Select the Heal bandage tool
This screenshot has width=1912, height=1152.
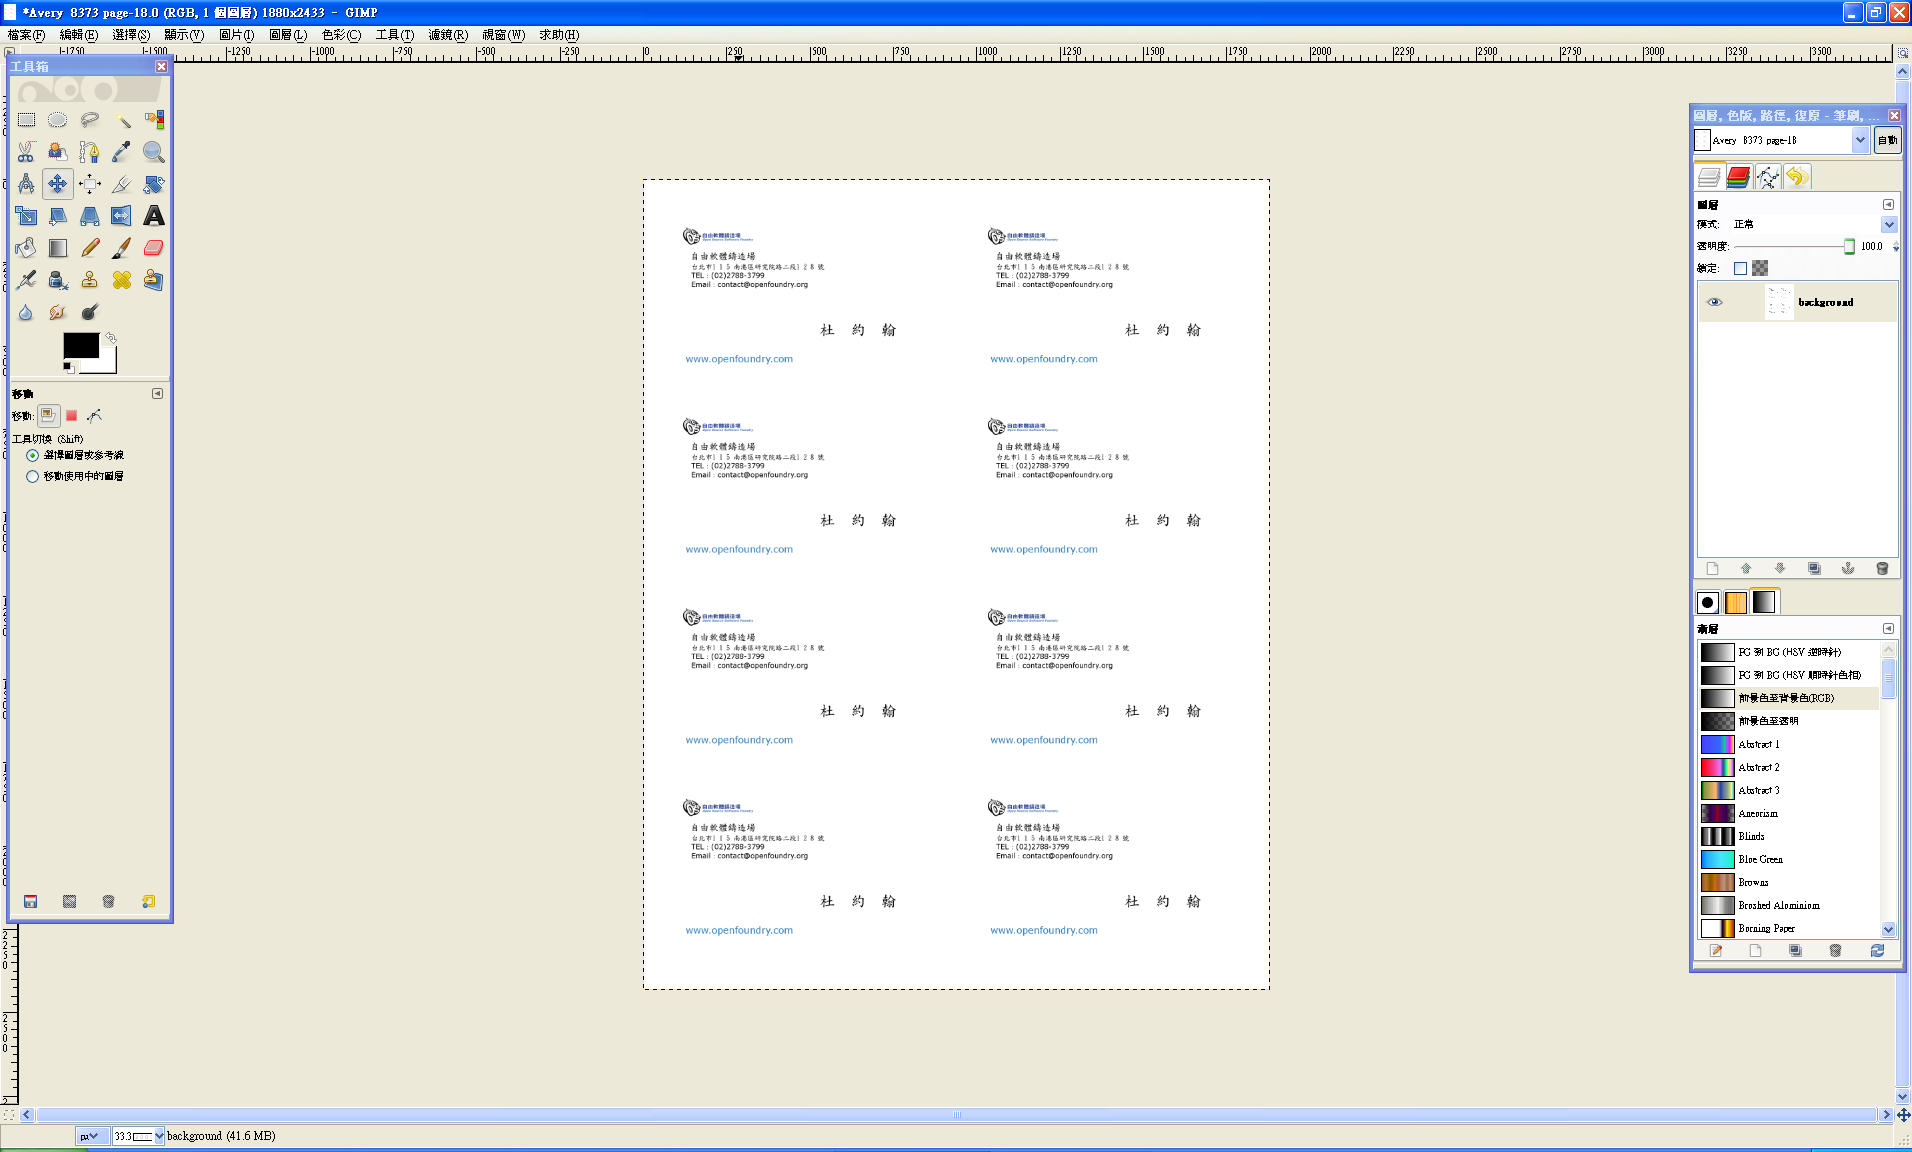pos(122,280)
